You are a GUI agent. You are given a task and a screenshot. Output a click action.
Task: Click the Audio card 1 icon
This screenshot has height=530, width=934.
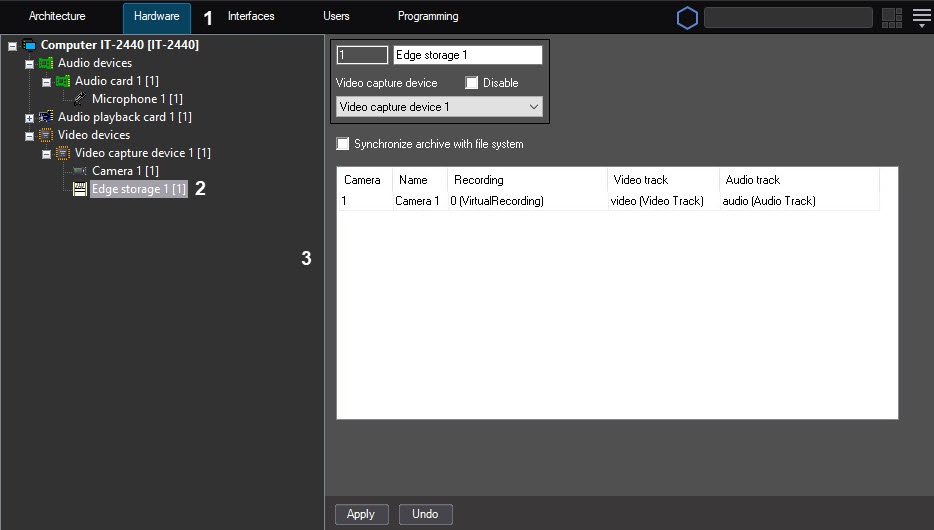tap(63, 81)
